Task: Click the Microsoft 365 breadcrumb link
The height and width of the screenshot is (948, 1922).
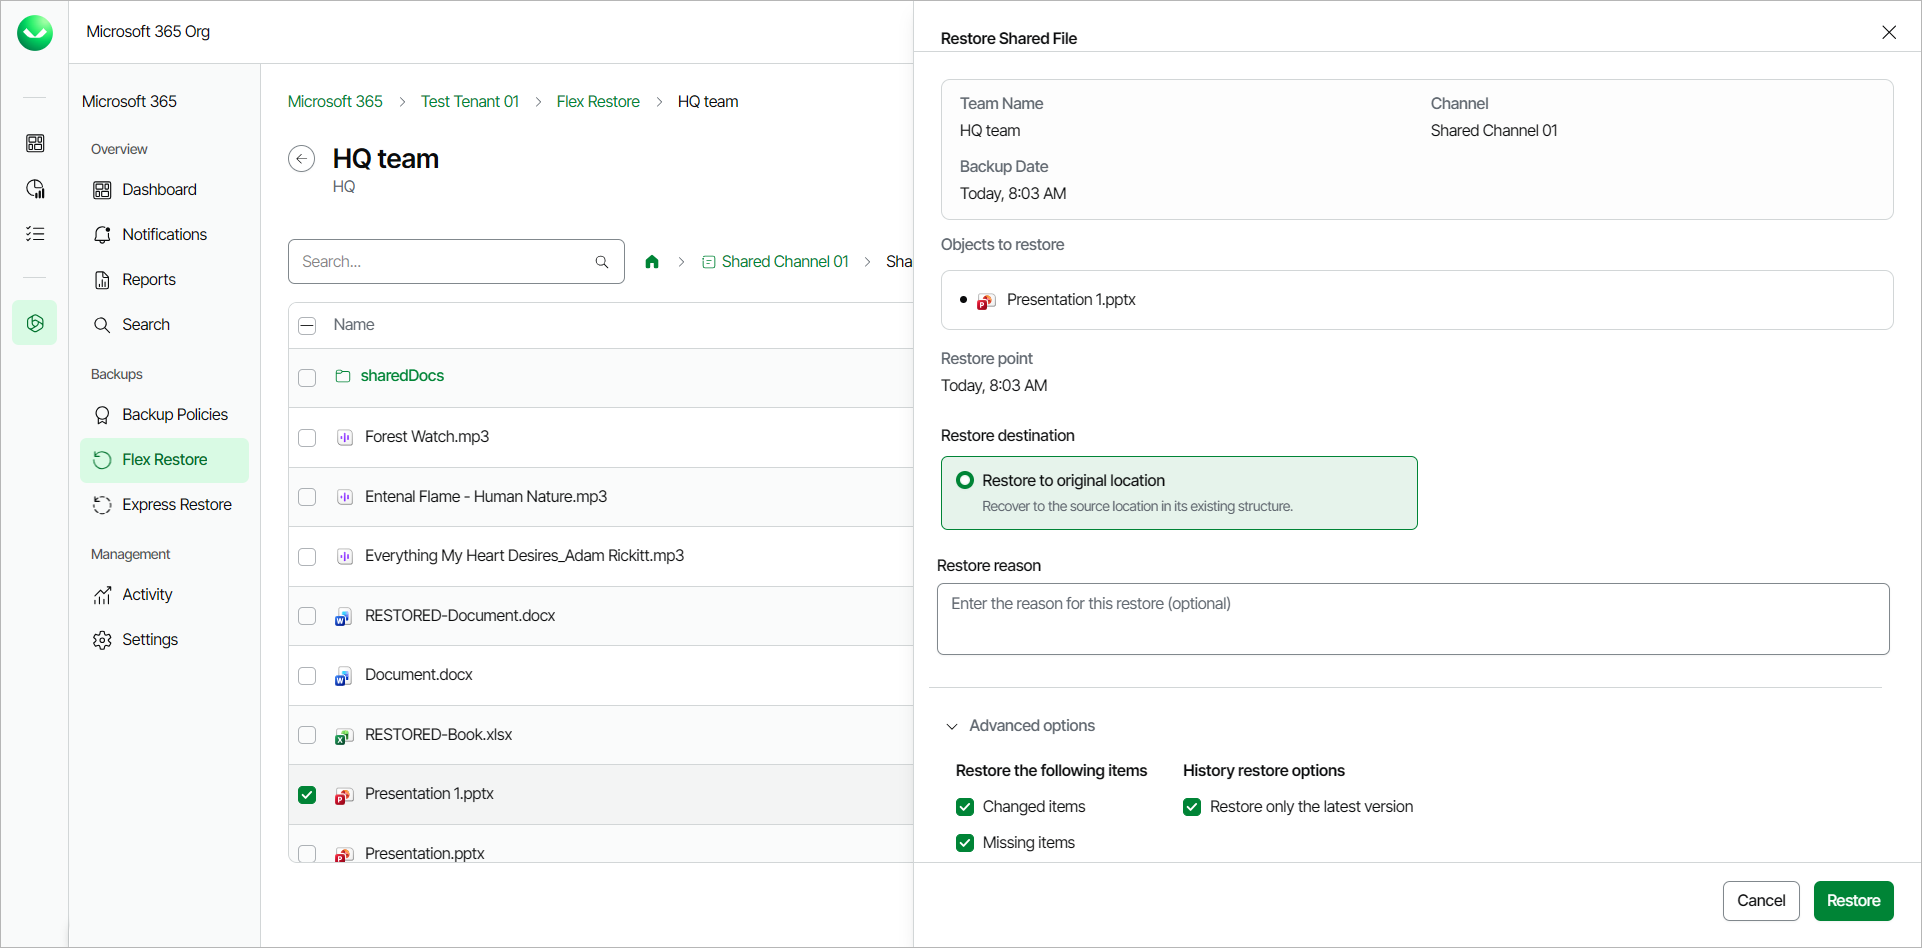Action: pyautogui.click(x=335, y=101)
